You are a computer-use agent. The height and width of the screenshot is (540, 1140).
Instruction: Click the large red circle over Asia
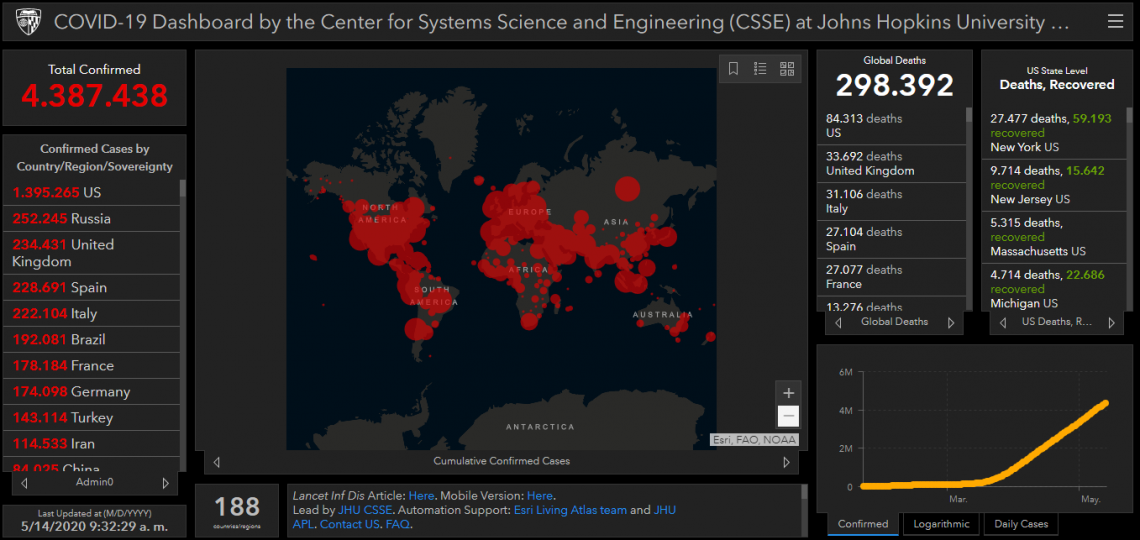pos(627,189)
